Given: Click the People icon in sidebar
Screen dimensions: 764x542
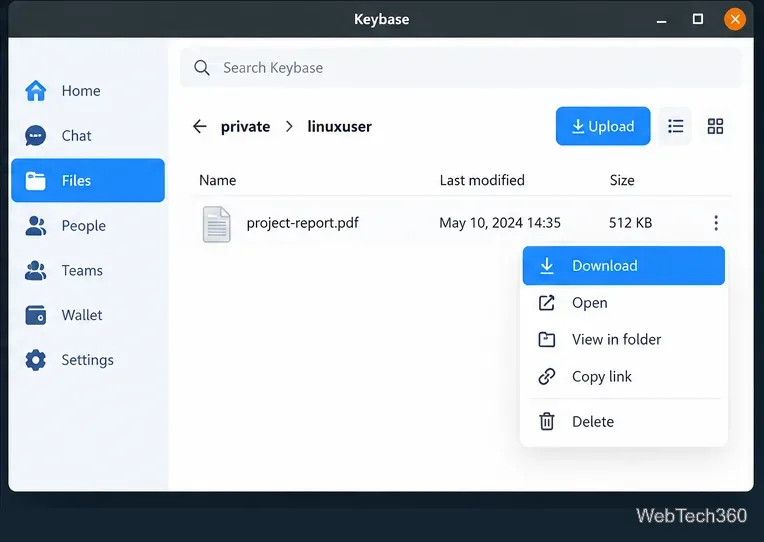Looking at the screenshot, I should pos(36,226).
